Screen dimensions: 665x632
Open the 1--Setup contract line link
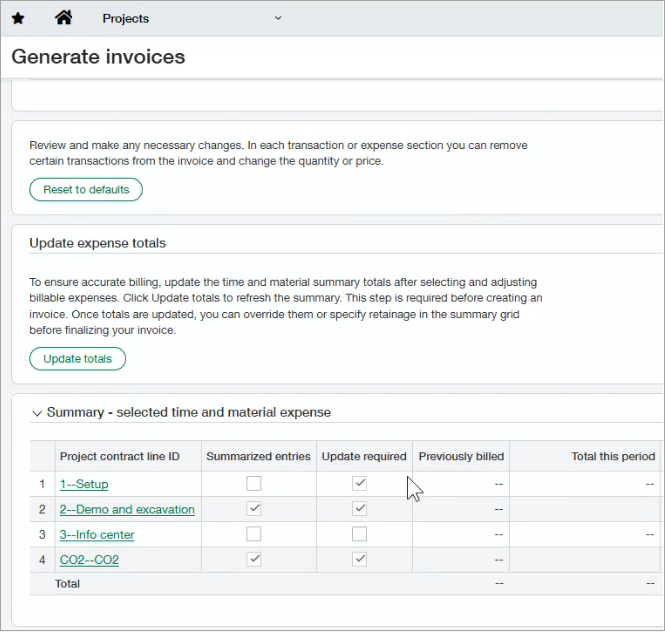pyautogui.click(x=84, y=484)
